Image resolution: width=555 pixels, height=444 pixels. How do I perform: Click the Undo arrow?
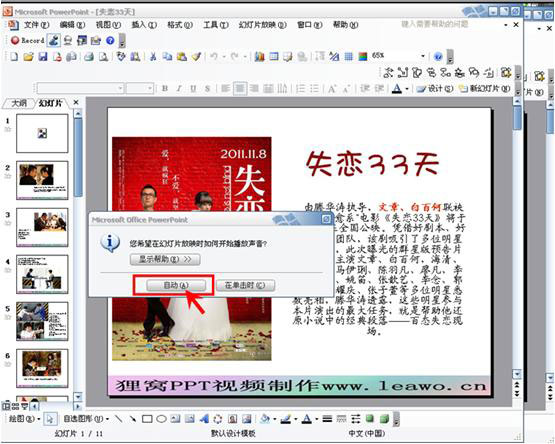[x=214, y=56]
